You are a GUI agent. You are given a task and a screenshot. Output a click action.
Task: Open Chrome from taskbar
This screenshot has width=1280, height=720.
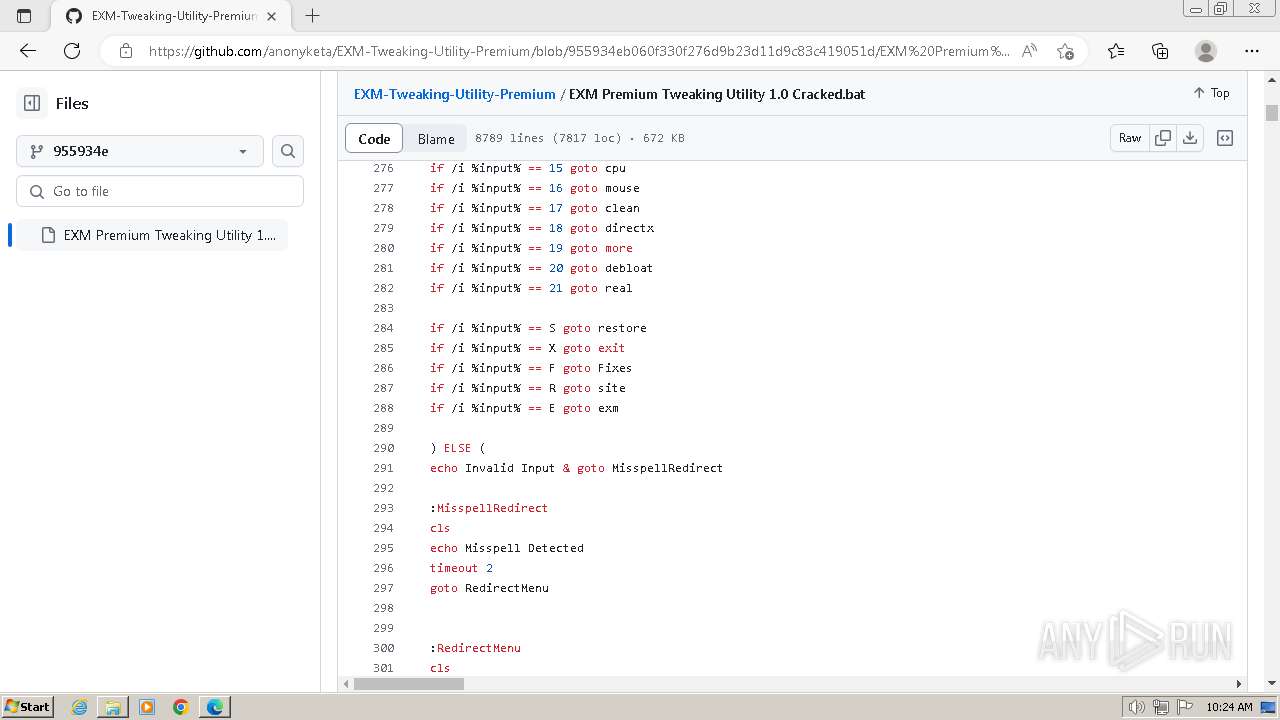181,707
